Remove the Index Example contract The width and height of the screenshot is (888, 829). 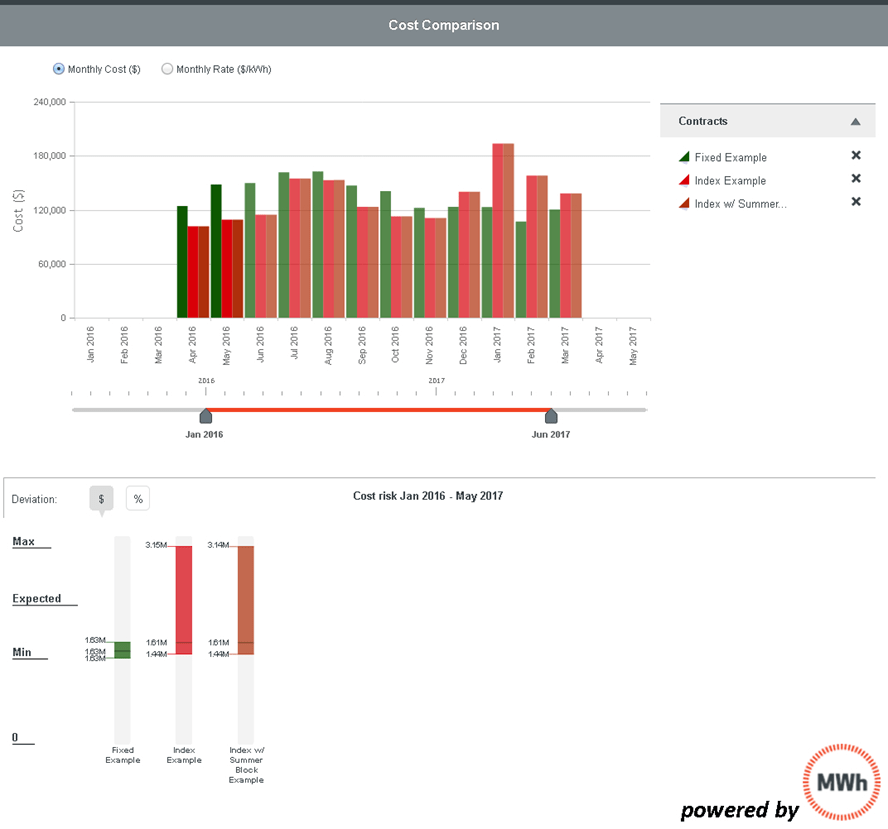(x=855, y=179)
